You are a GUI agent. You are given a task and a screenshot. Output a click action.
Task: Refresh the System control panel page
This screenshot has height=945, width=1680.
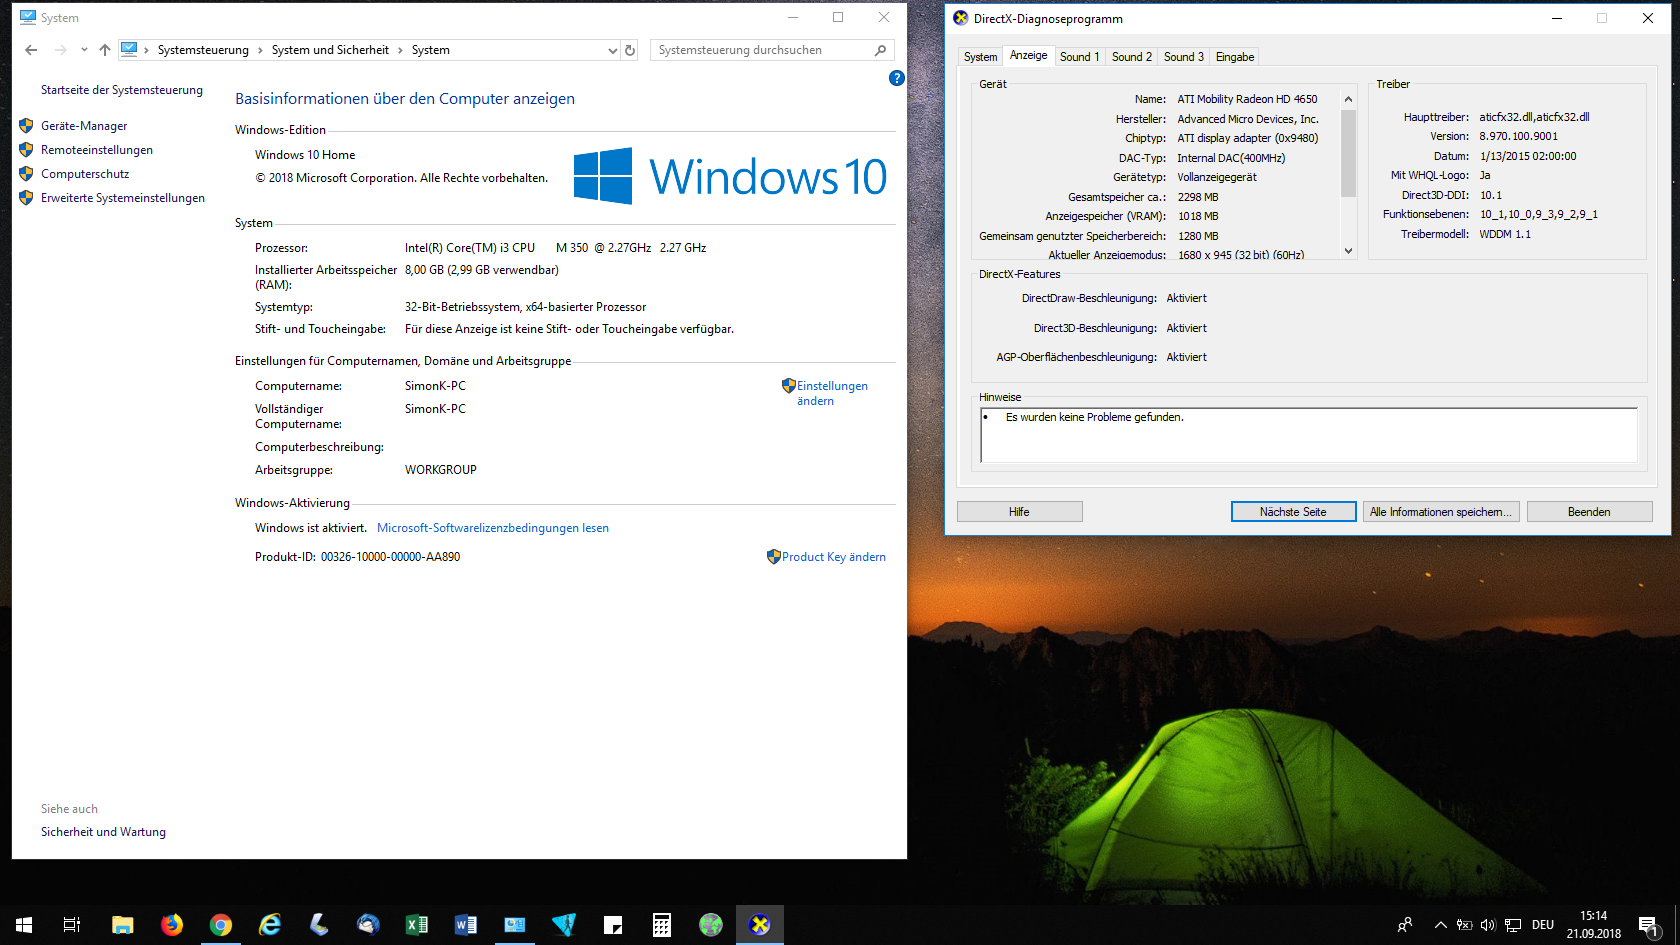(x=630, y=50)
